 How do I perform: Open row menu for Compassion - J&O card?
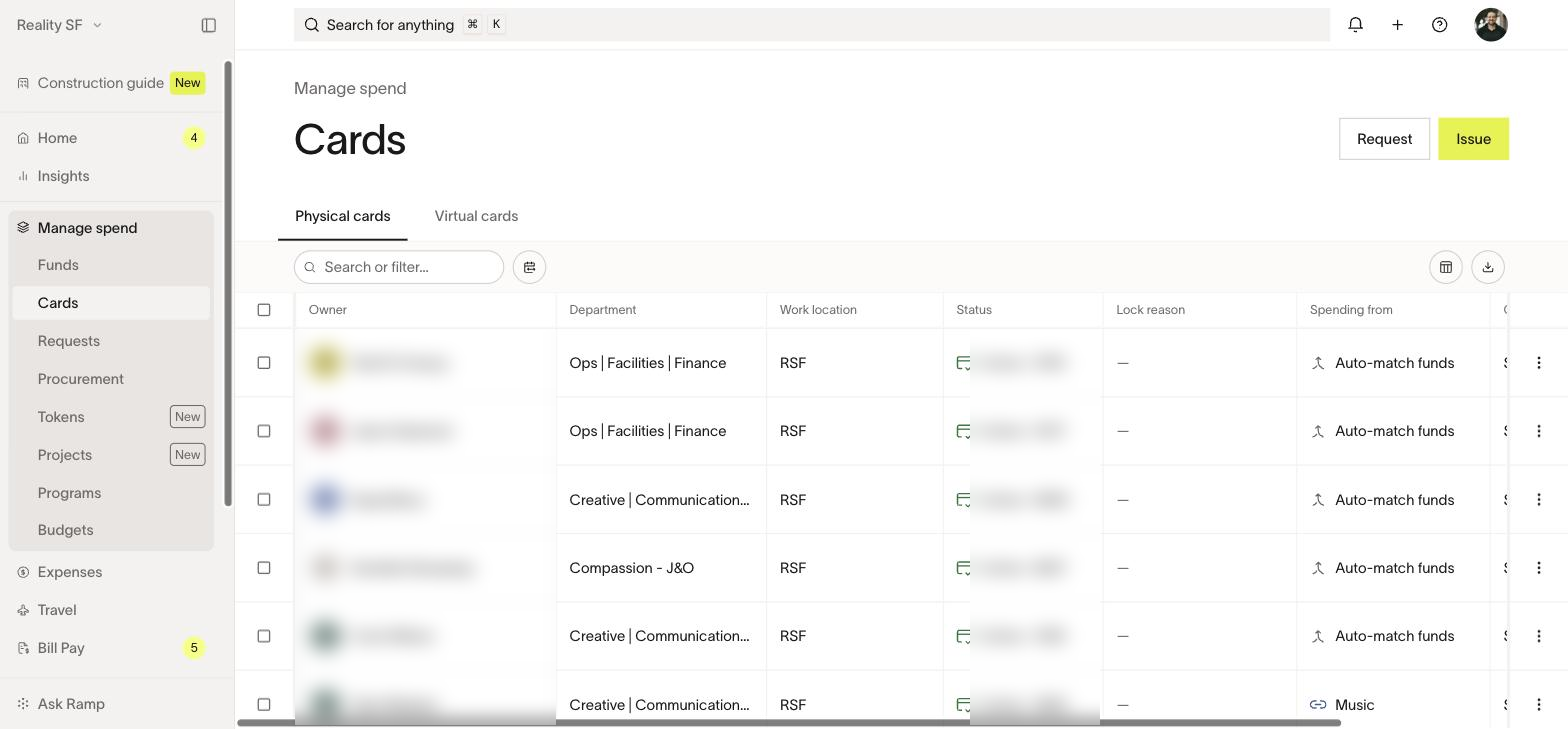pyautogui.click(x=1539, y=568)
